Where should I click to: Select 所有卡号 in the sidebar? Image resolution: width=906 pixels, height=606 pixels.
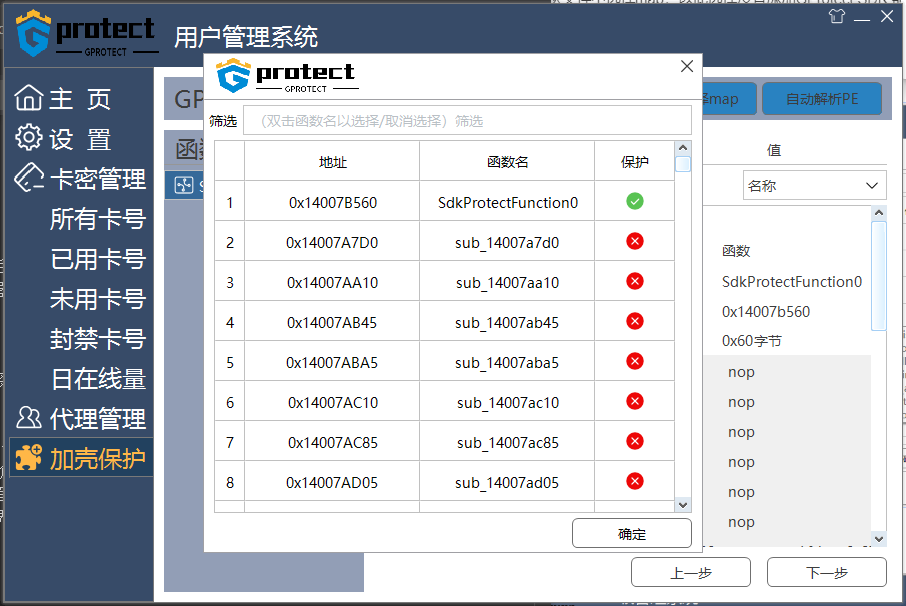[x=98, y=219]
